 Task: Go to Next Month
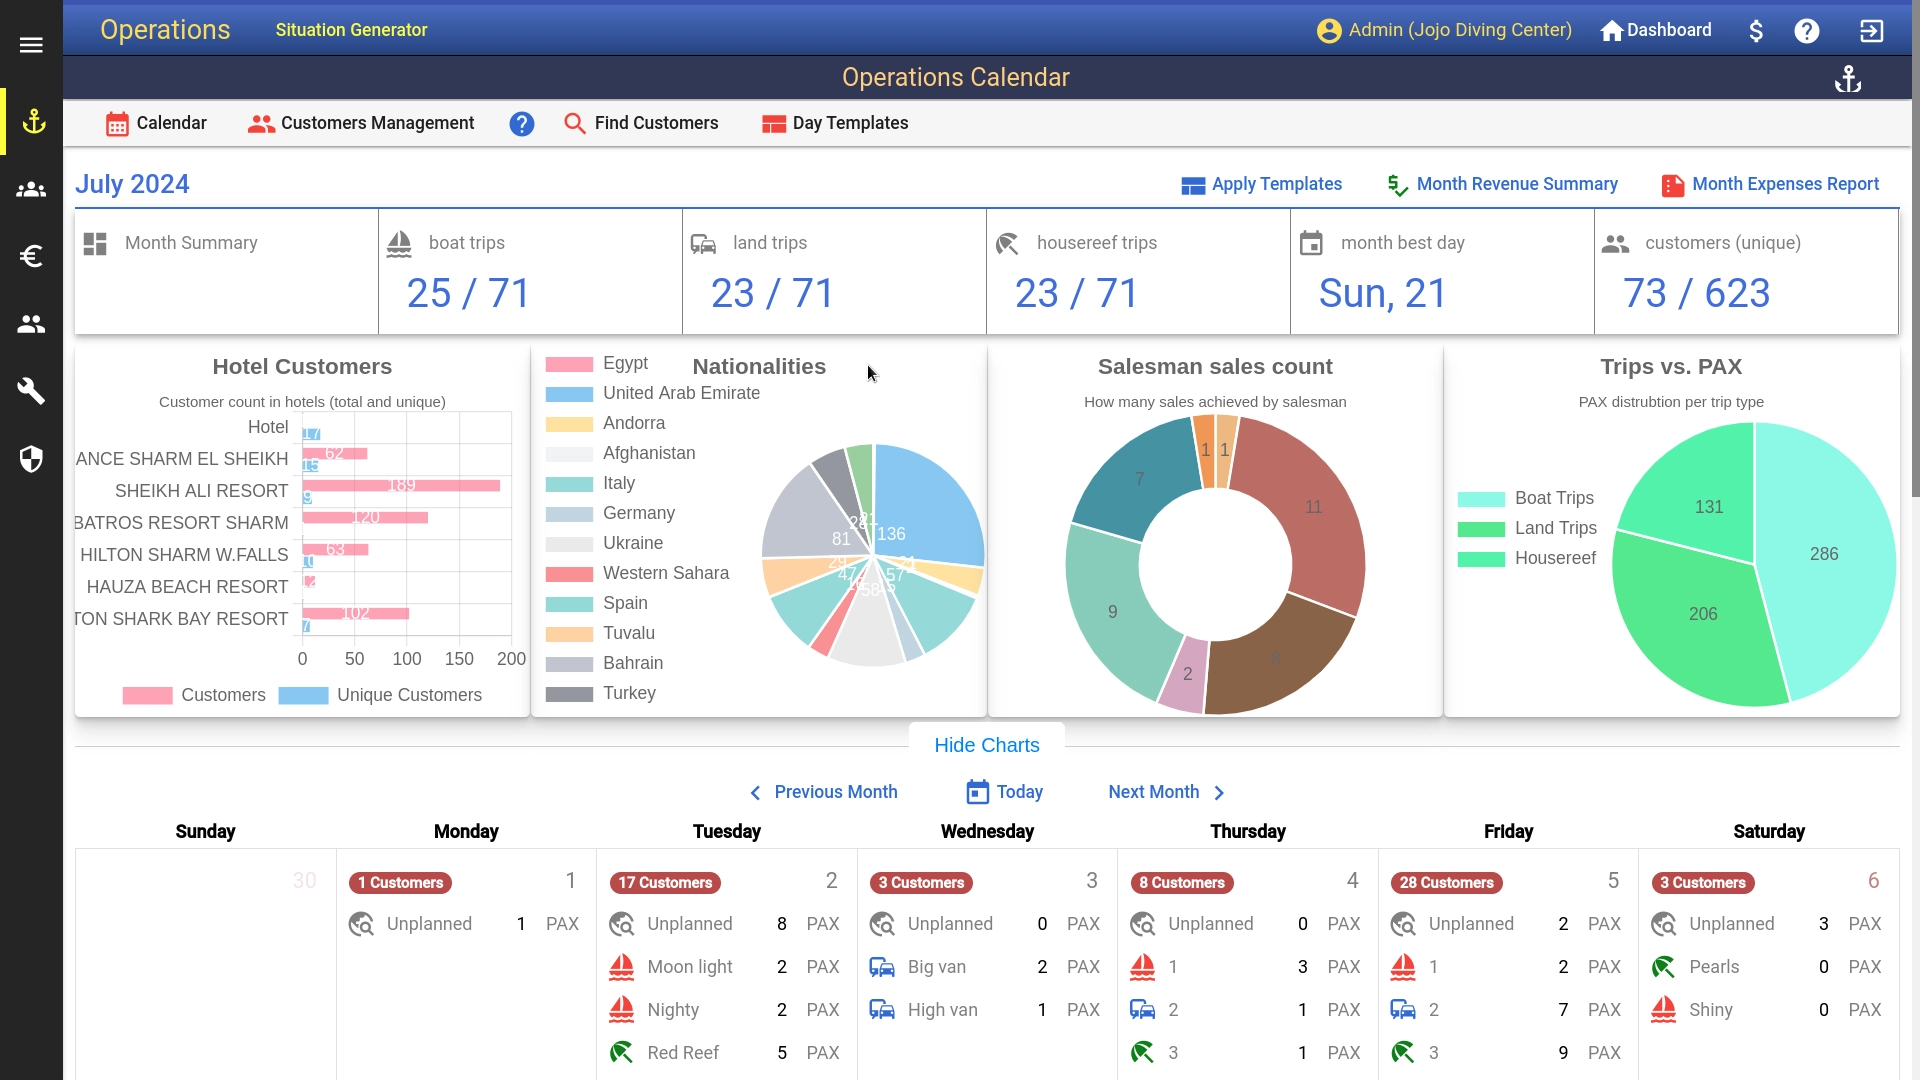[x=1167, y=793]
